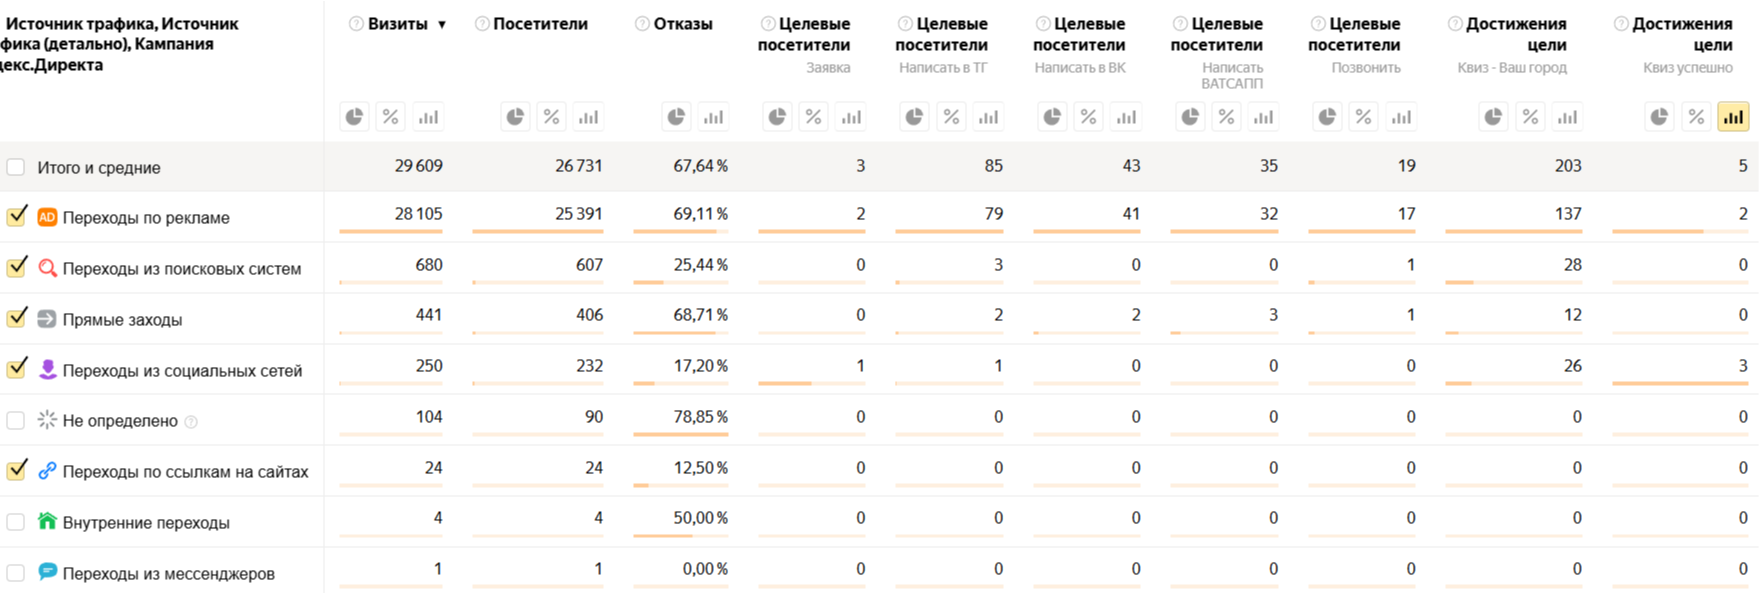1759x593 pixels.
Task: Click highlighted bar chart icon under Квиз успешно
Action: (1733, 117)
